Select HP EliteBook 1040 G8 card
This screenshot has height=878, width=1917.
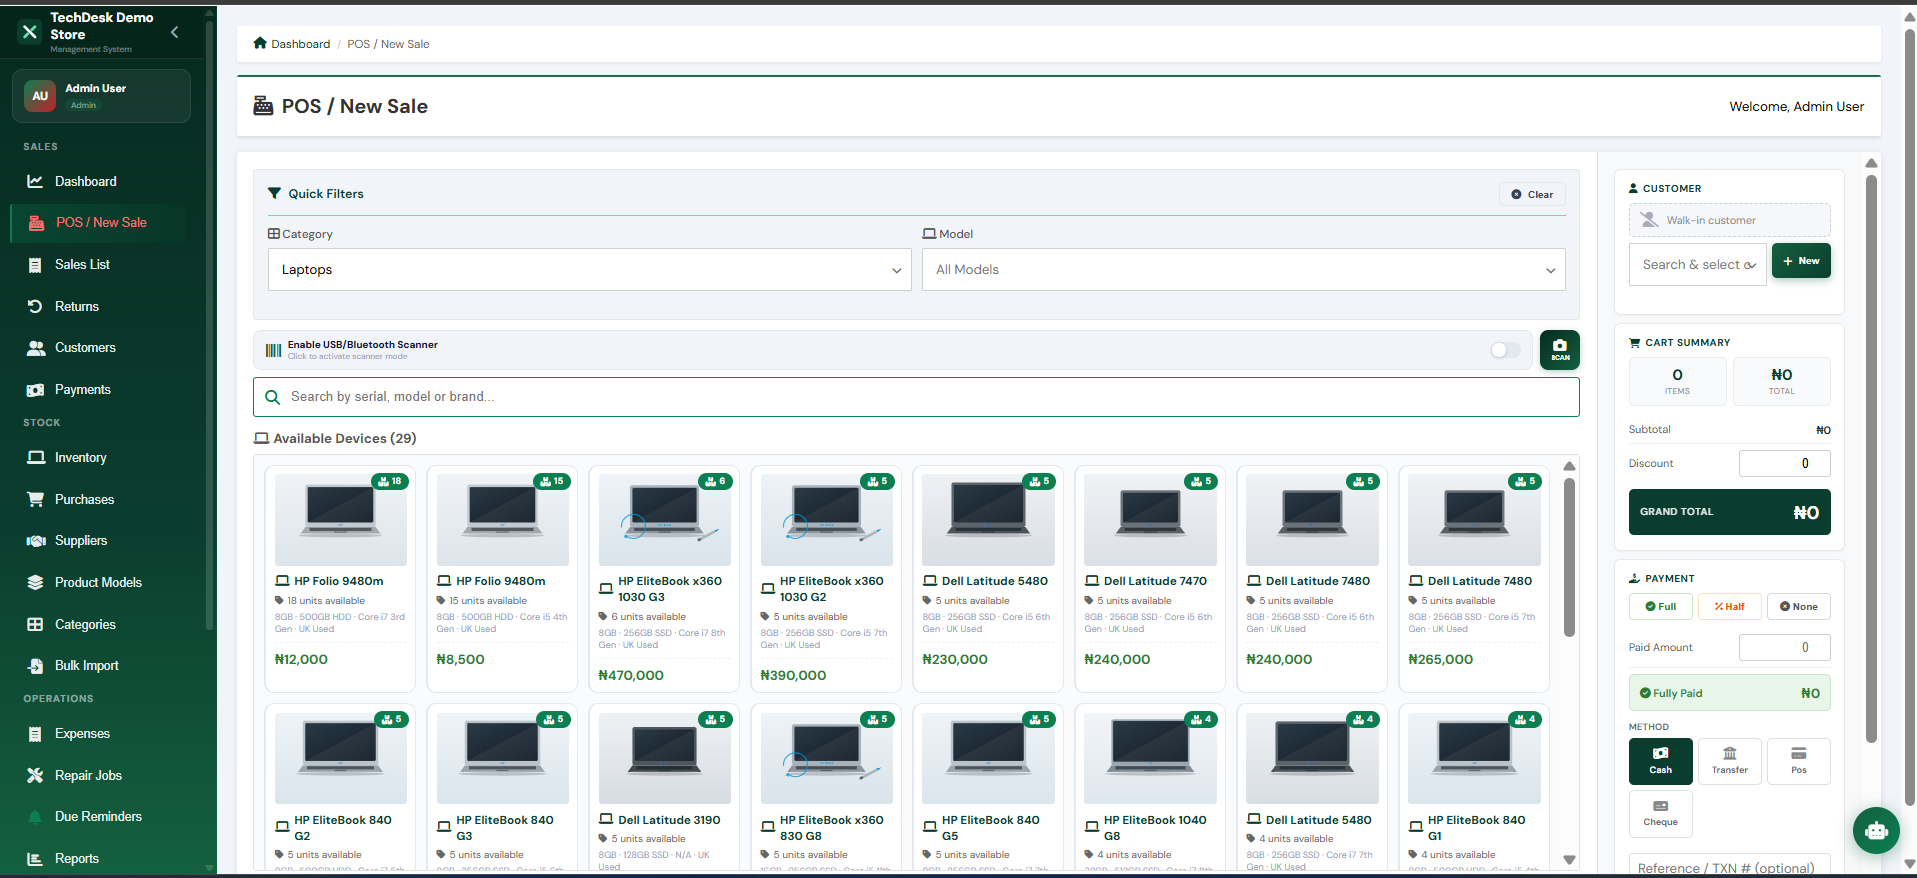coord(1150,787)
